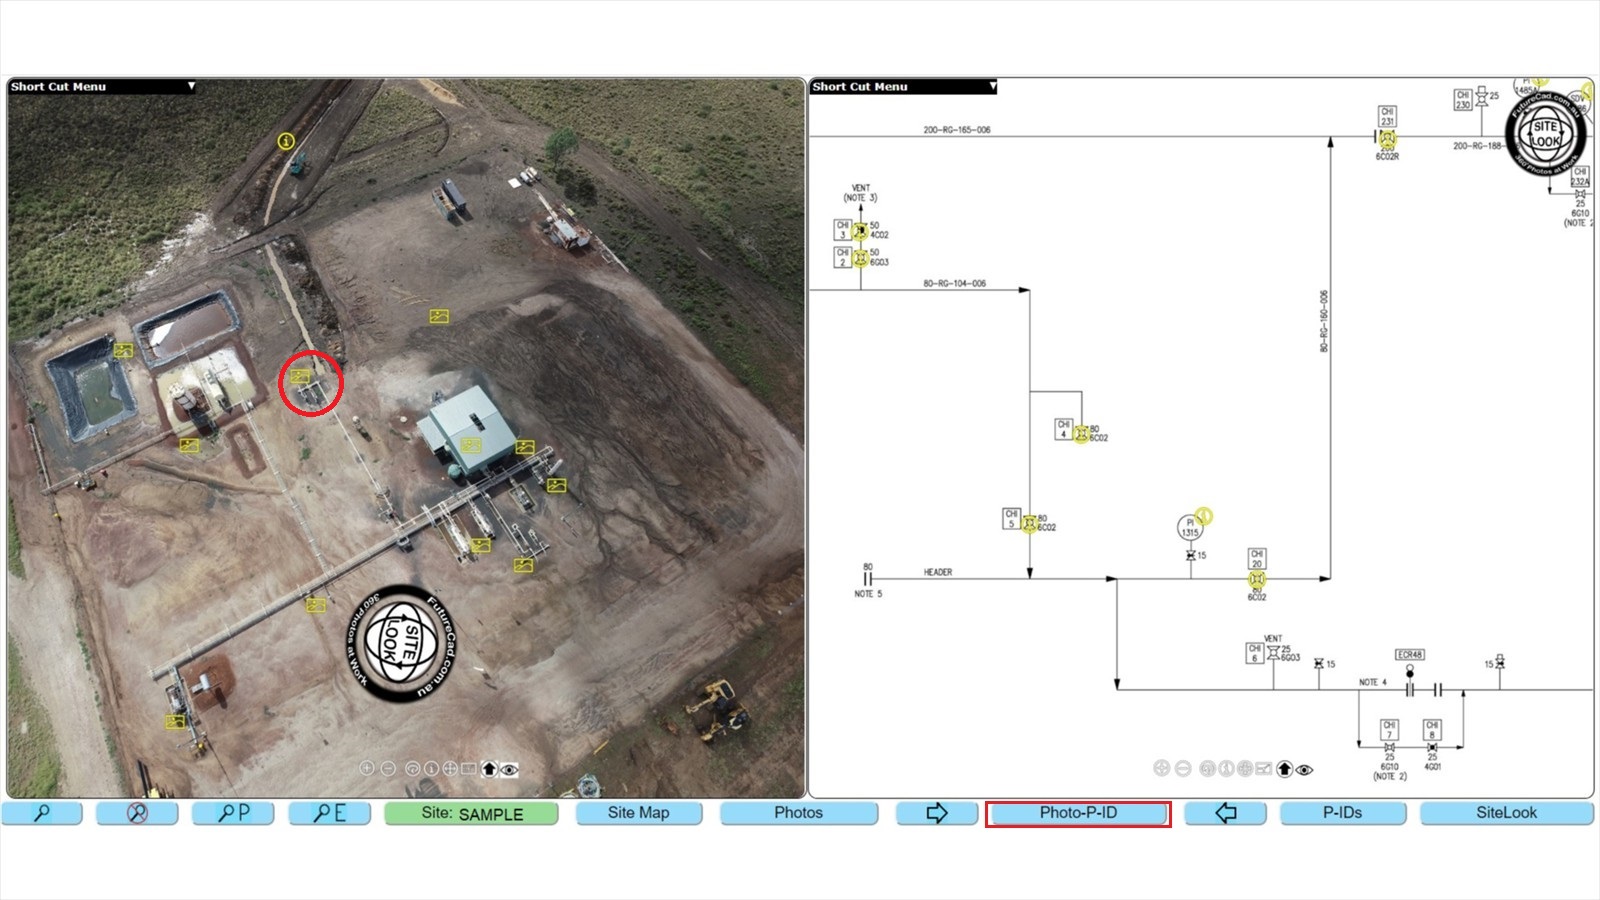This screenshot has height=900, width=1600.
Task: Click the magnifier E search button
Action: click(x=329, y=813)
